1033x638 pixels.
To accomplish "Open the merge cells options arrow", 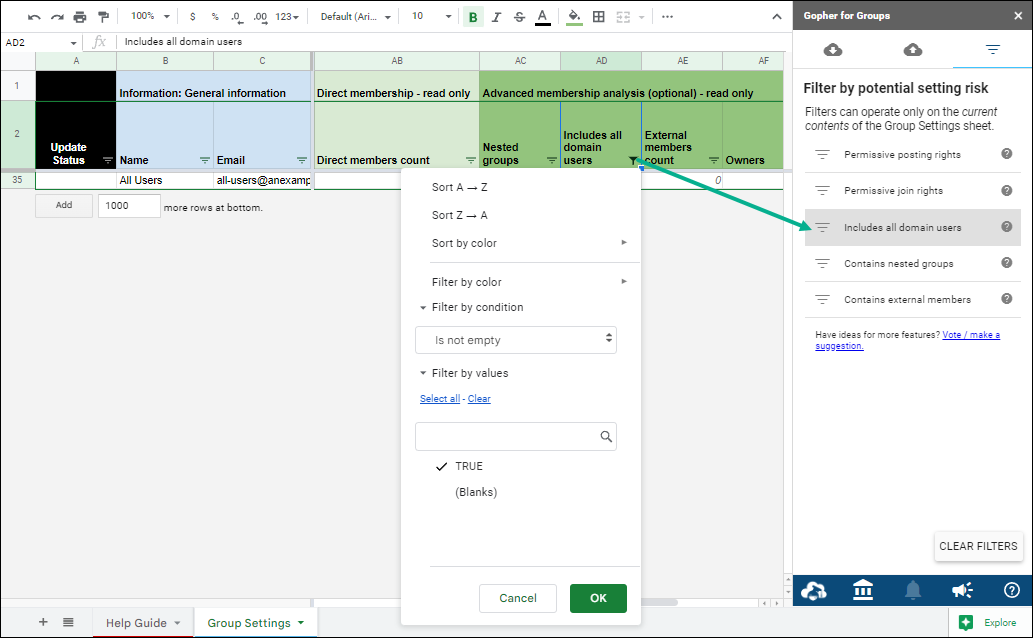I will click(x=641, y=17).
